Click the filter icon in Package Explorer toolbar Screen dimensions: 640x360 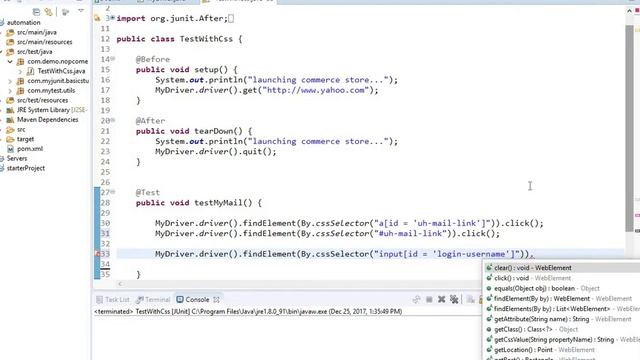click(x=65, y=12)
